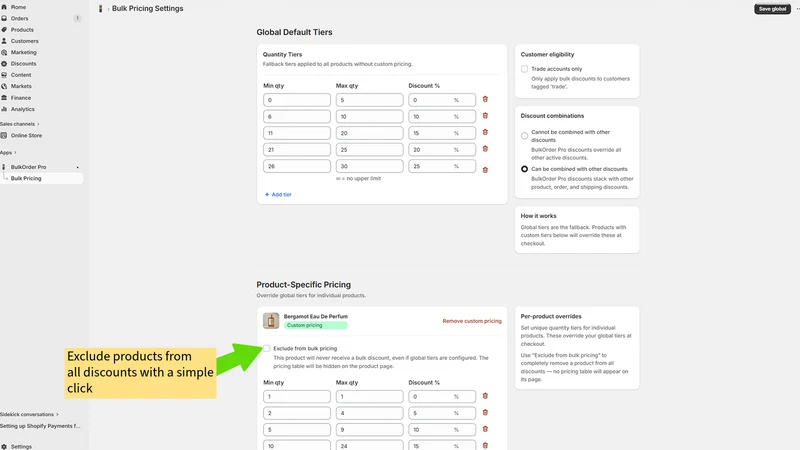
Task: Click the Customer eligibility heading
Action: 547,54
